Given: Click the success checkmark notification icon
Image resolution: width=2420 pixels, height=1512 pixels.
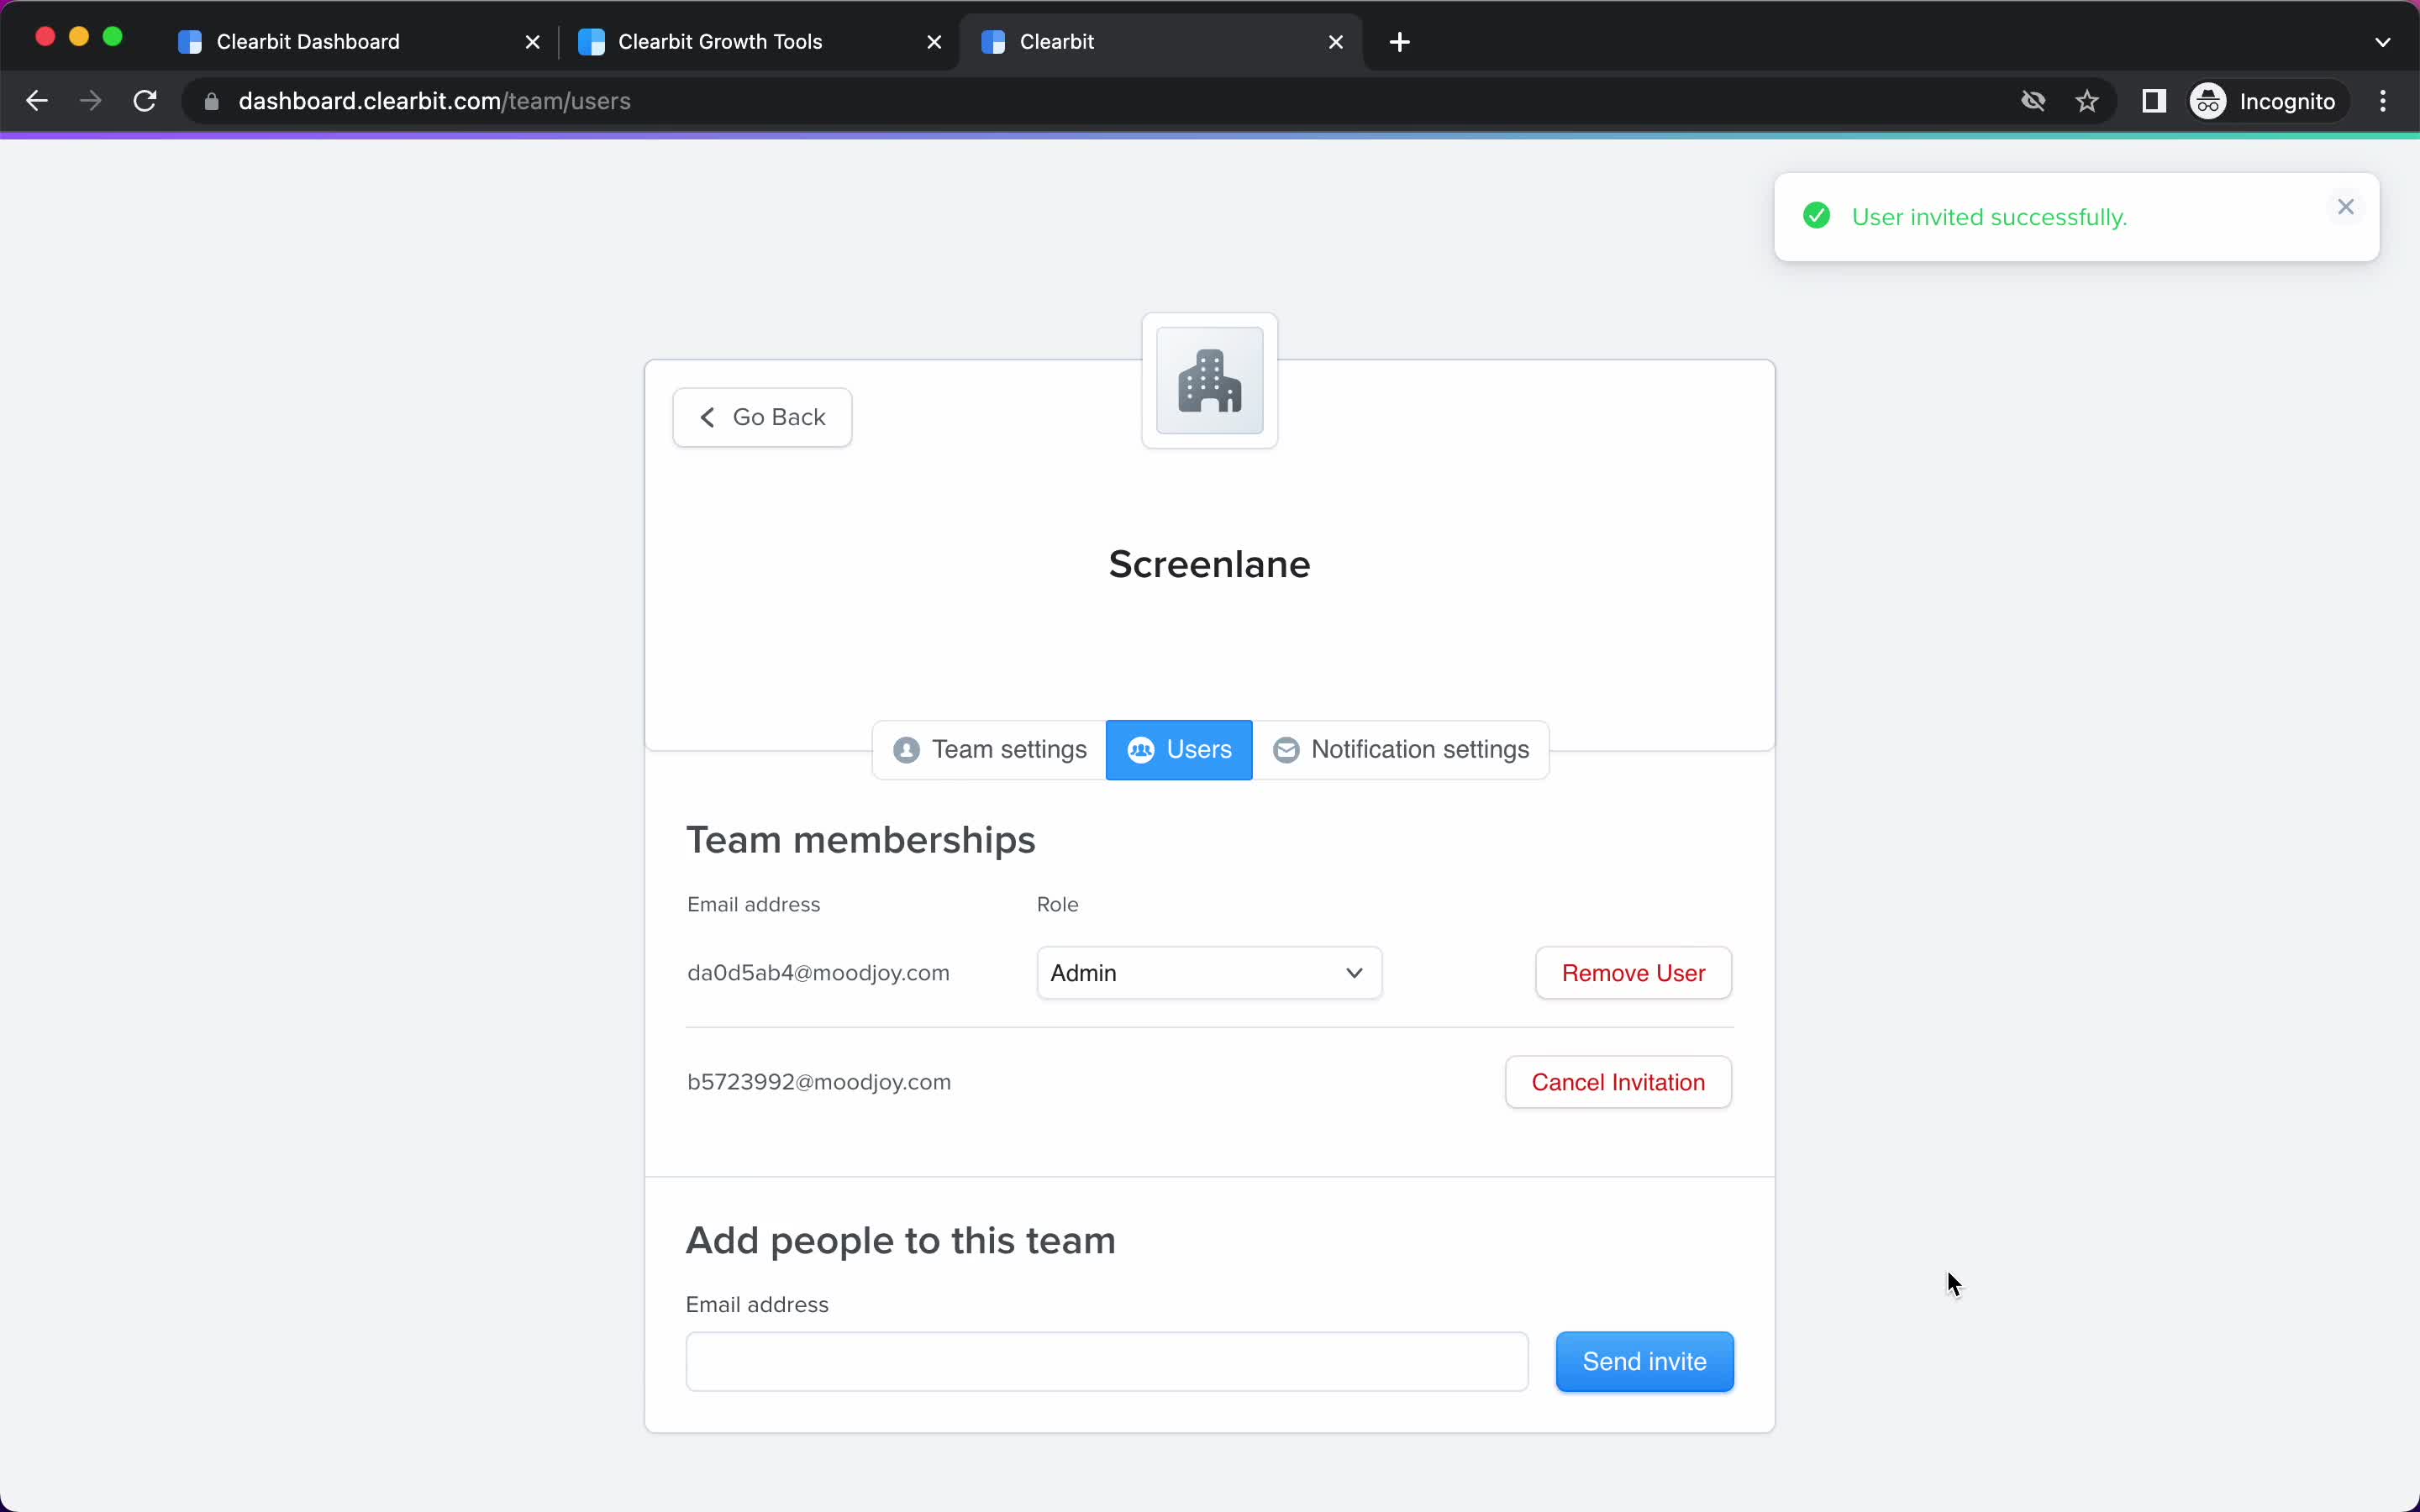Looking at the screenshot, I should (x=1818, y=216).
